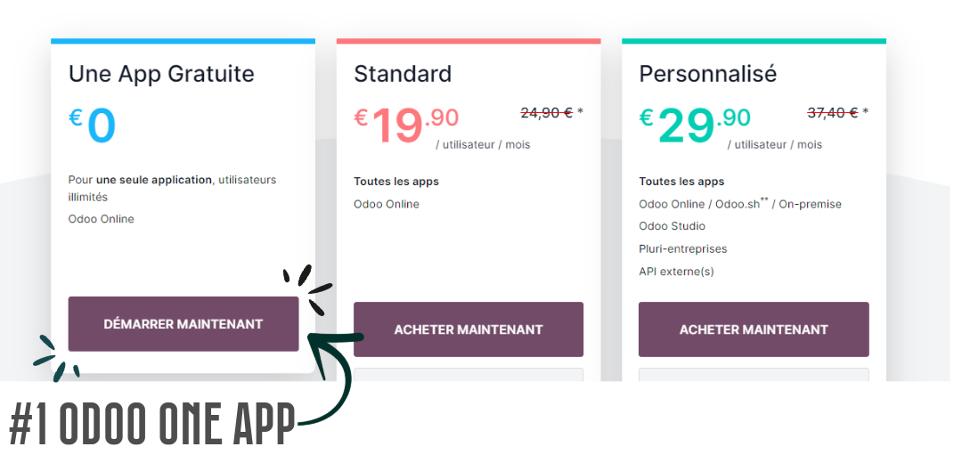
Task: Click the Odoo Studio feature line
Action: point(672,226)
